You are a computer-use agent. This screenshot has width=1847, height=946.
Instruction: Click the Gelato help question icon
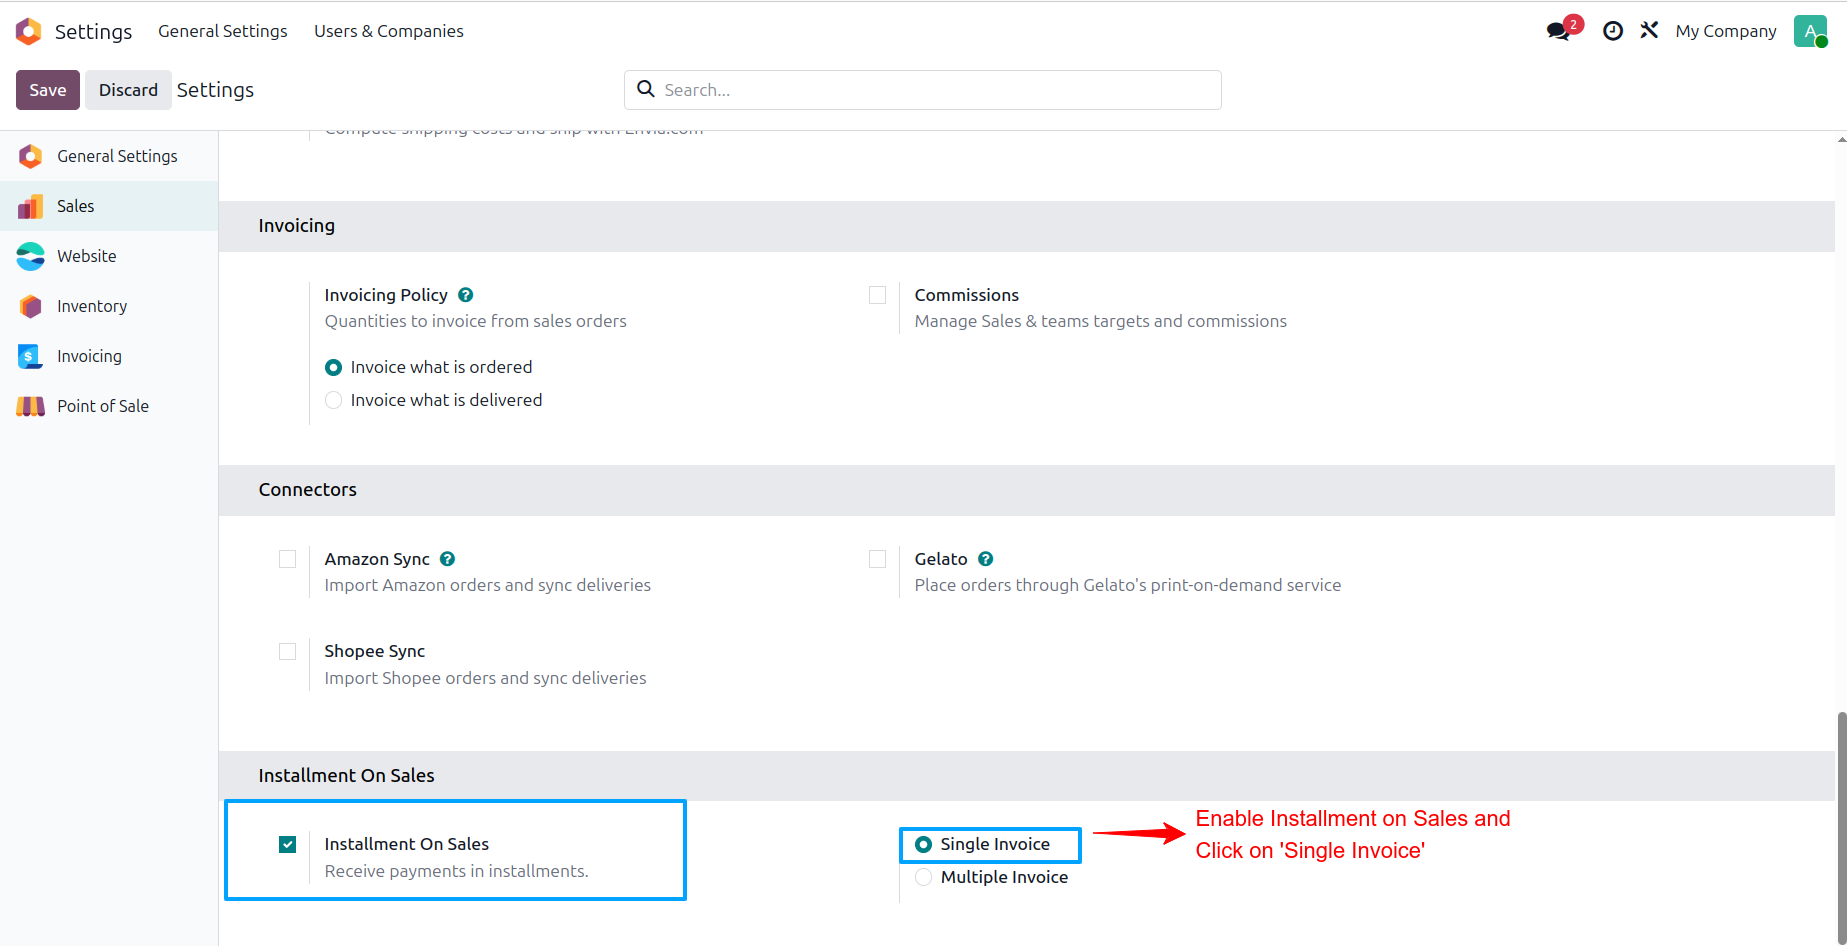pos(986,559)
